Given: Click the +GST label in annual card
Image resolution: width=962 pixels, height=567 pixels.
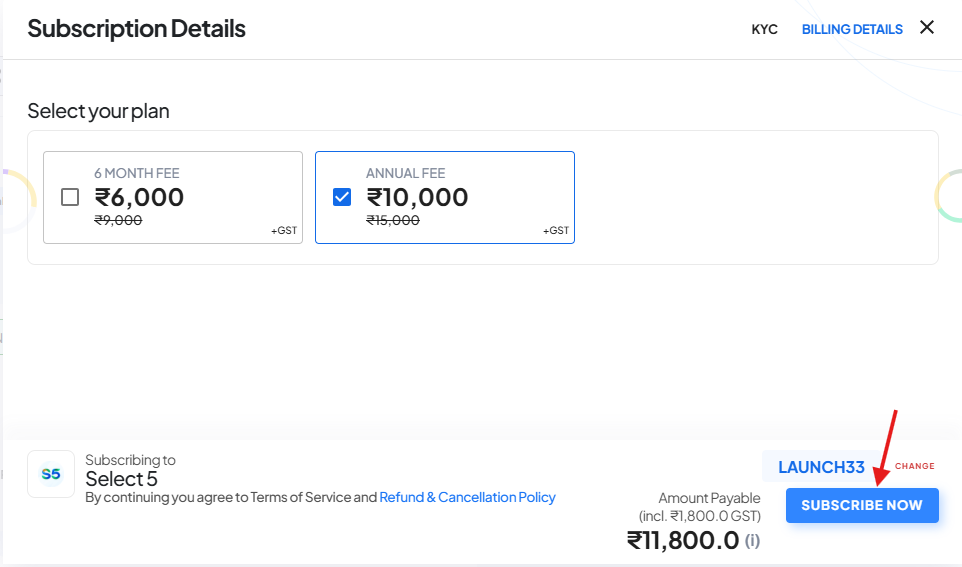Looking at the screenshot, I should point(556,231).
